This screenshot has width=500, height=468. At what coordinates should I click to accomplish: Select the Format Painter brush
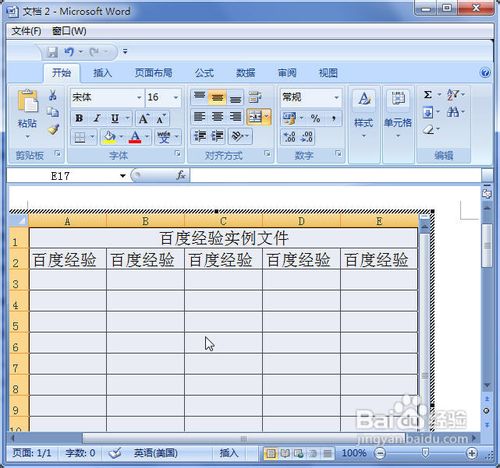(53, 129)
